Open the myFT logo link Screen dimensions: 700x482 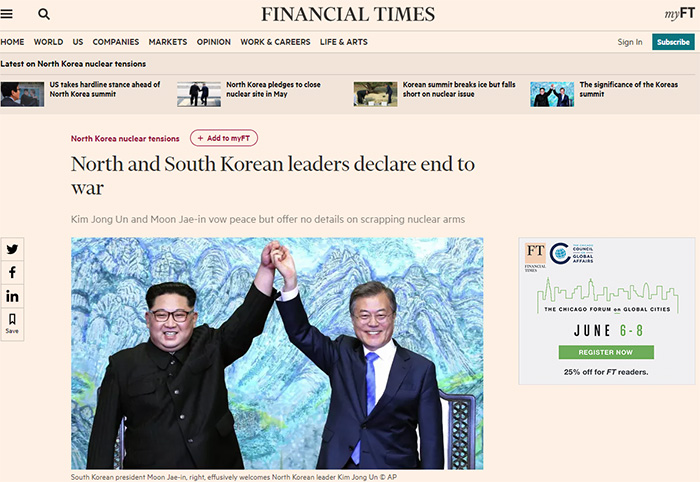679,14
